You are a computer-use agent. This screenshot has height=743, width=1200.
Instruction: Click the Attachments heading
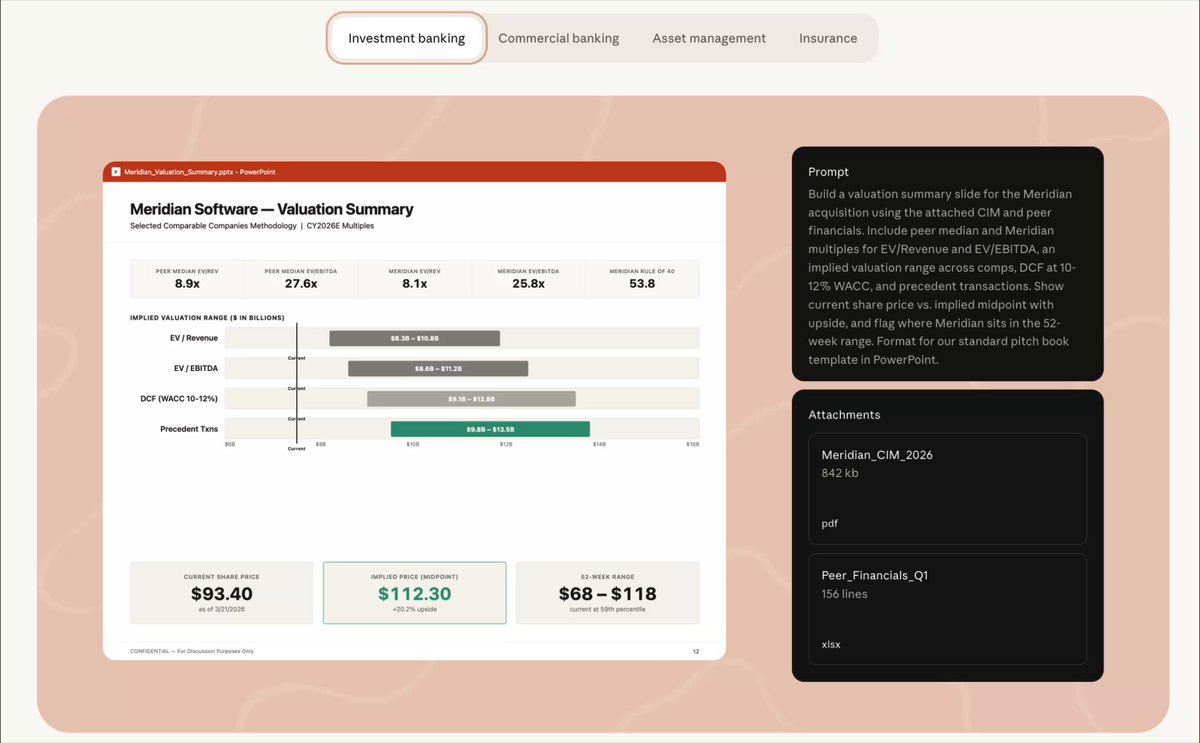(x=844, y=414)
